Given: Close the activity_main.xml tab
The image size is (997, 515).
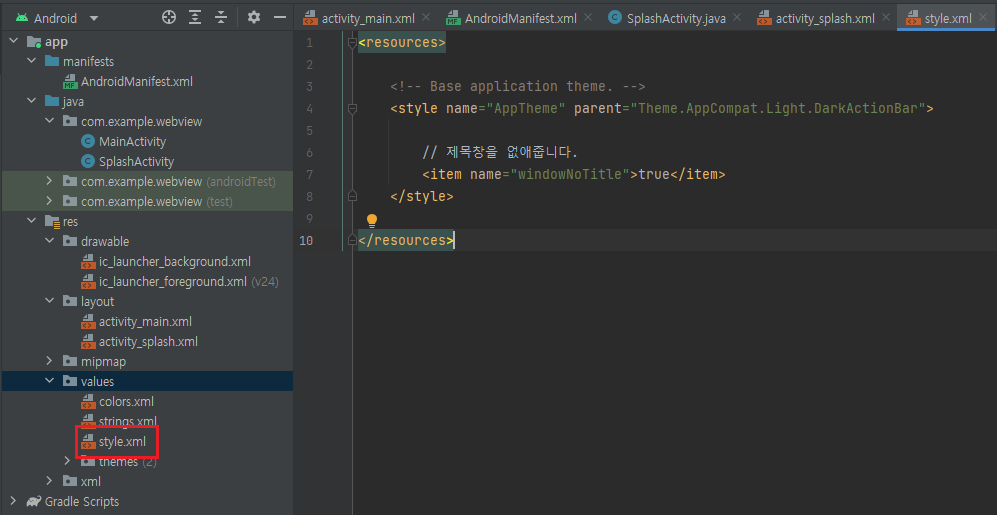Looking at the screenshot, I should click(x=426, y=18).
